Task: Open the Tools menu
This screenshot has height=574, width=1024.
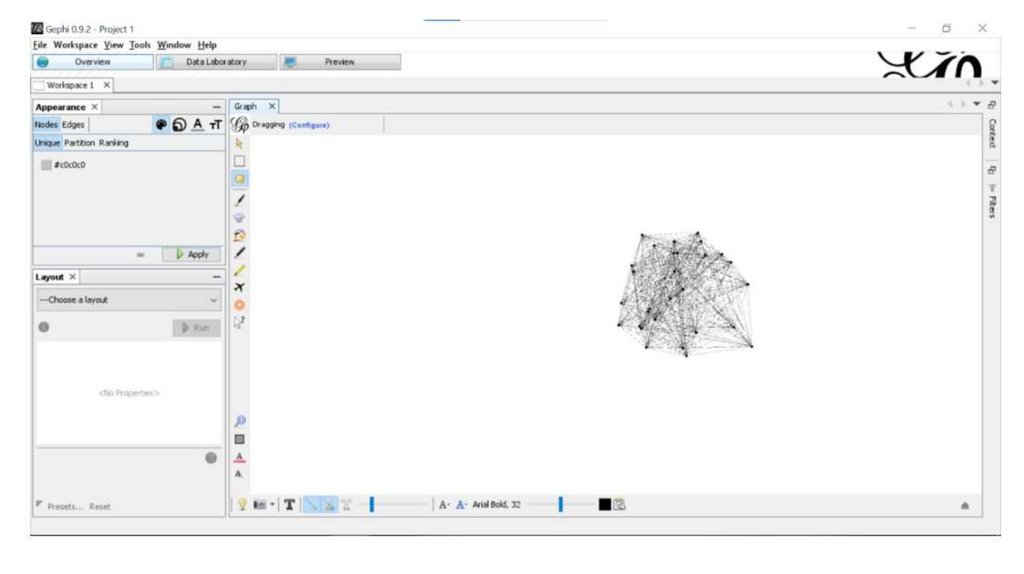Action: pyautogui.click(x=140, y=45)
